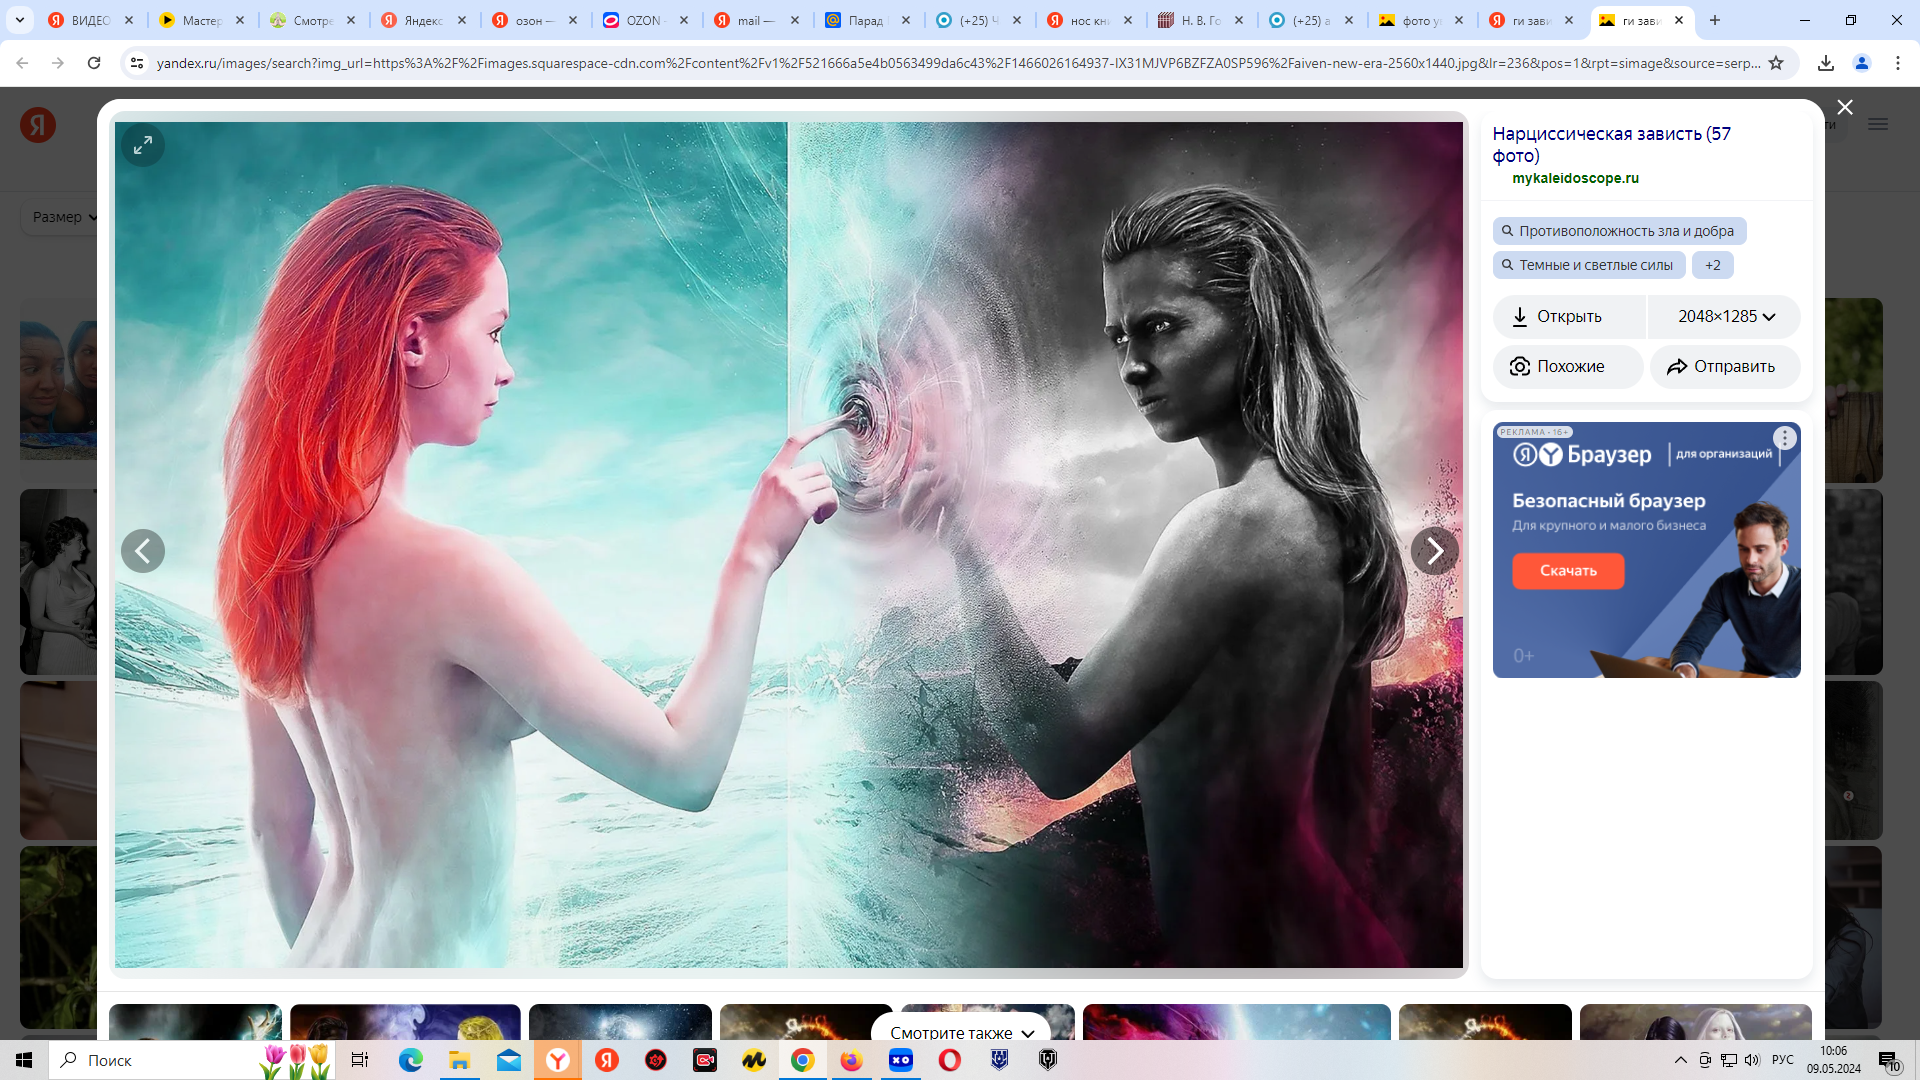The height and width of the screenshot is (1080, 1920).
Task: Bookmark this page with the star
Action: coord(1776,63)
